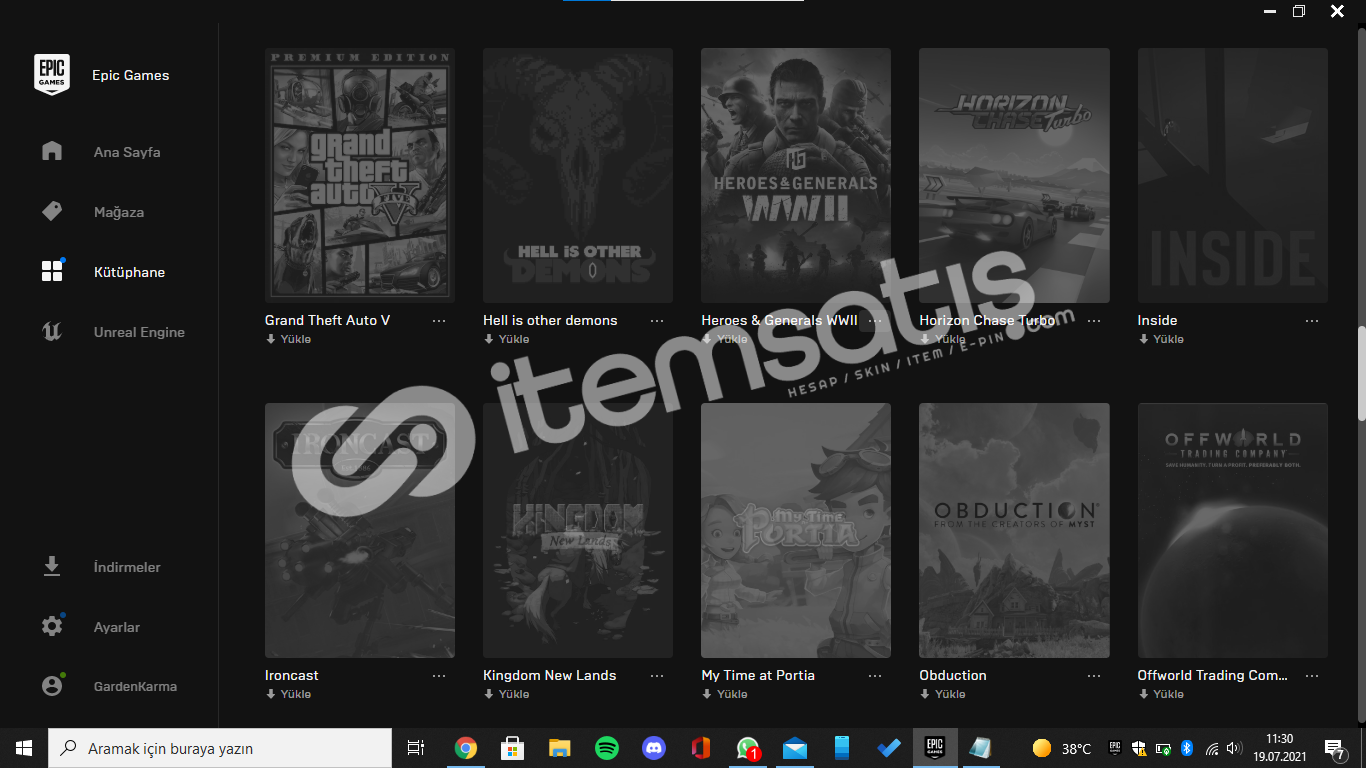
Task: Click Yükle under Kingdom New Lands
Action: coord(506,694)
